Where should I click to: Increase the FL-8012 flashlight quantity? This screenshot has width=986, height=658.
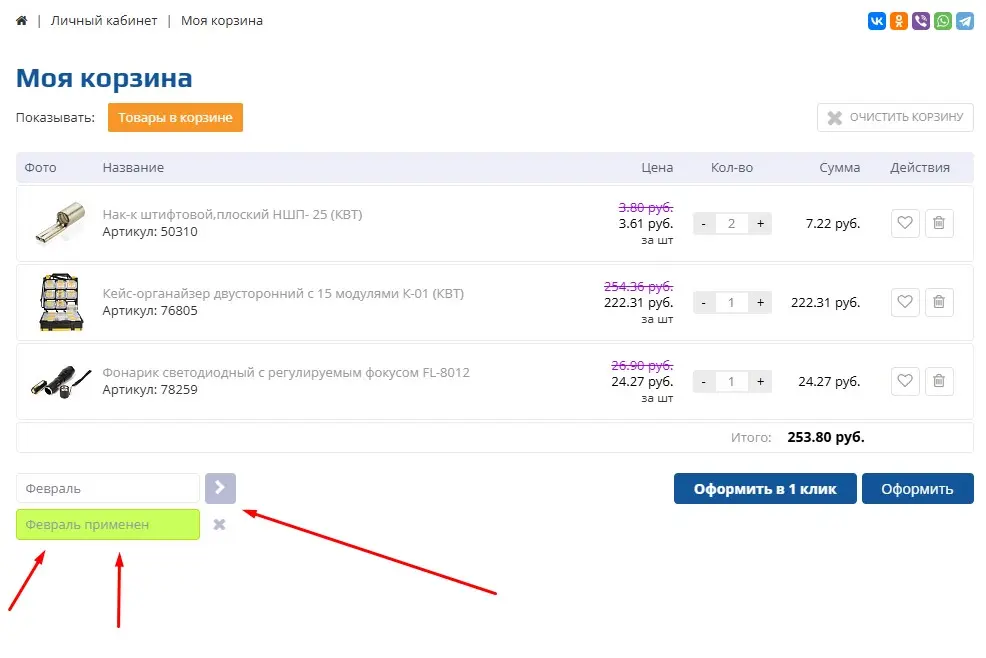coord(760,381)
